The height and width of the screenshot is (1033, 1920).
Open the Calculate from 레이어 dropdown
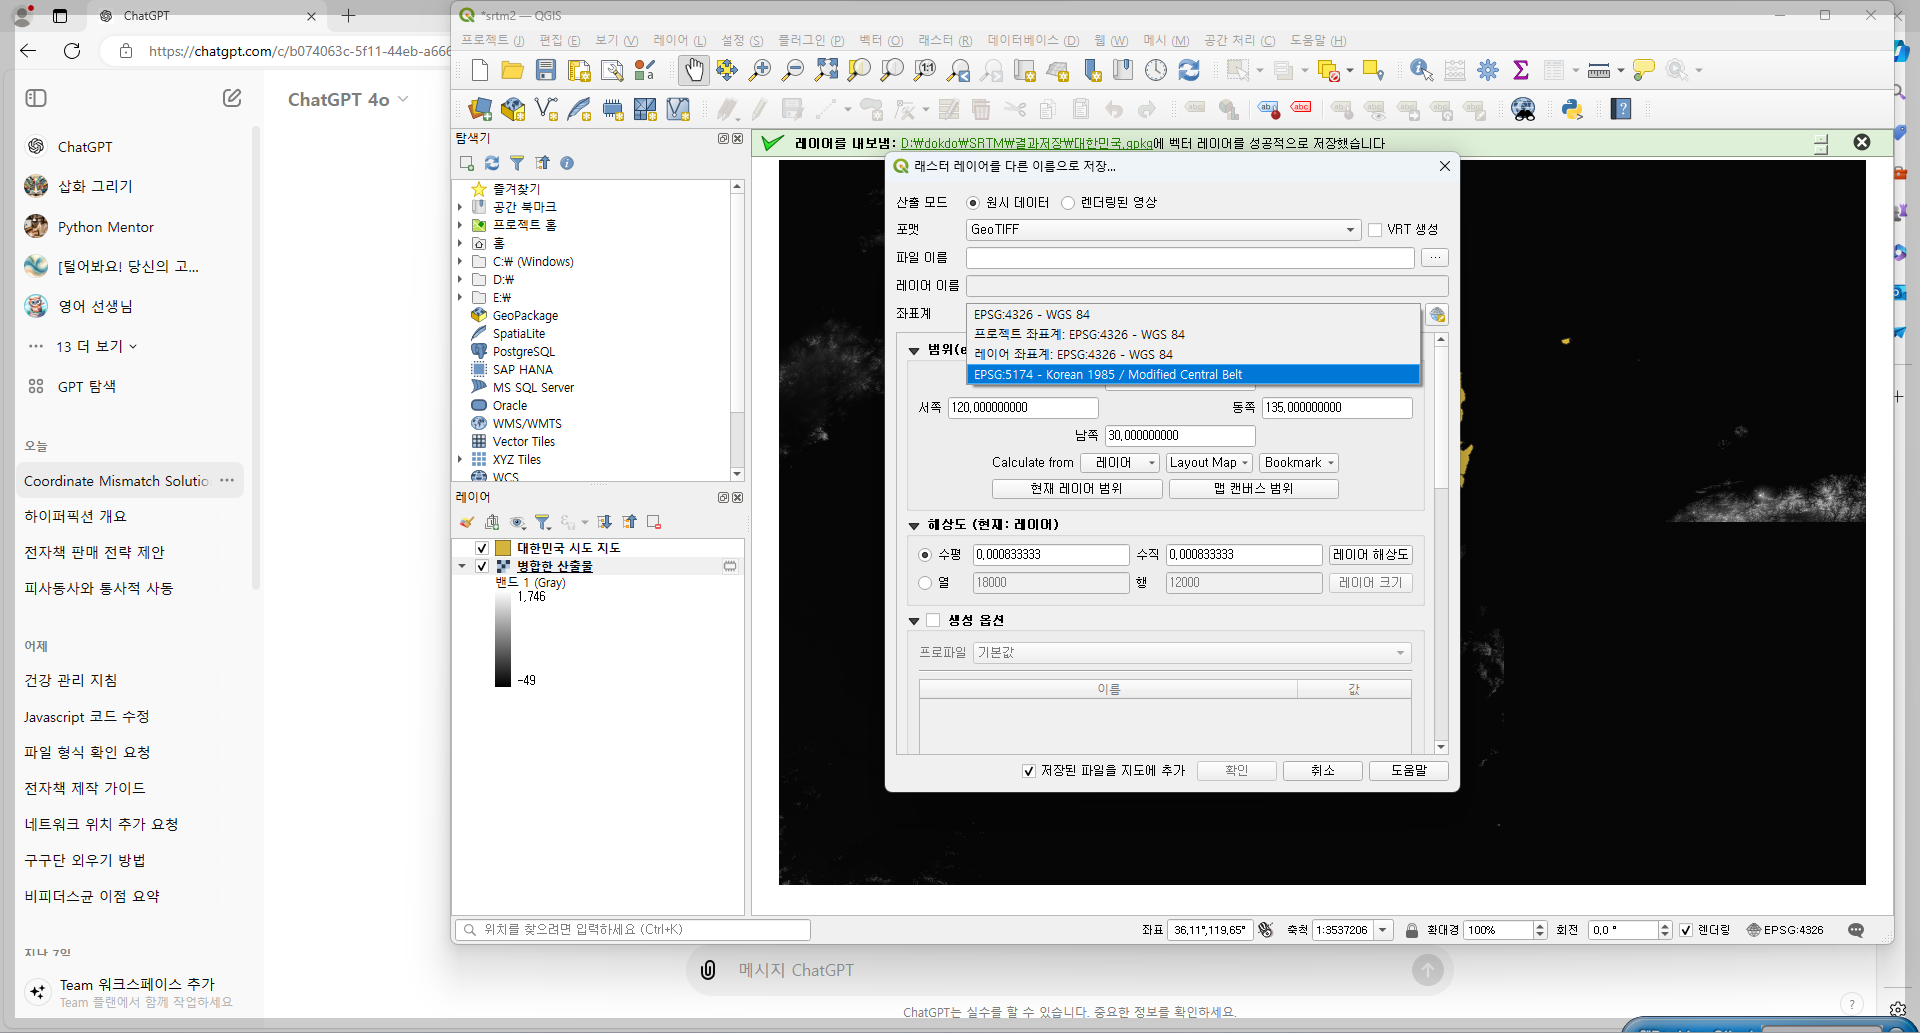(x=1120, y=463)
